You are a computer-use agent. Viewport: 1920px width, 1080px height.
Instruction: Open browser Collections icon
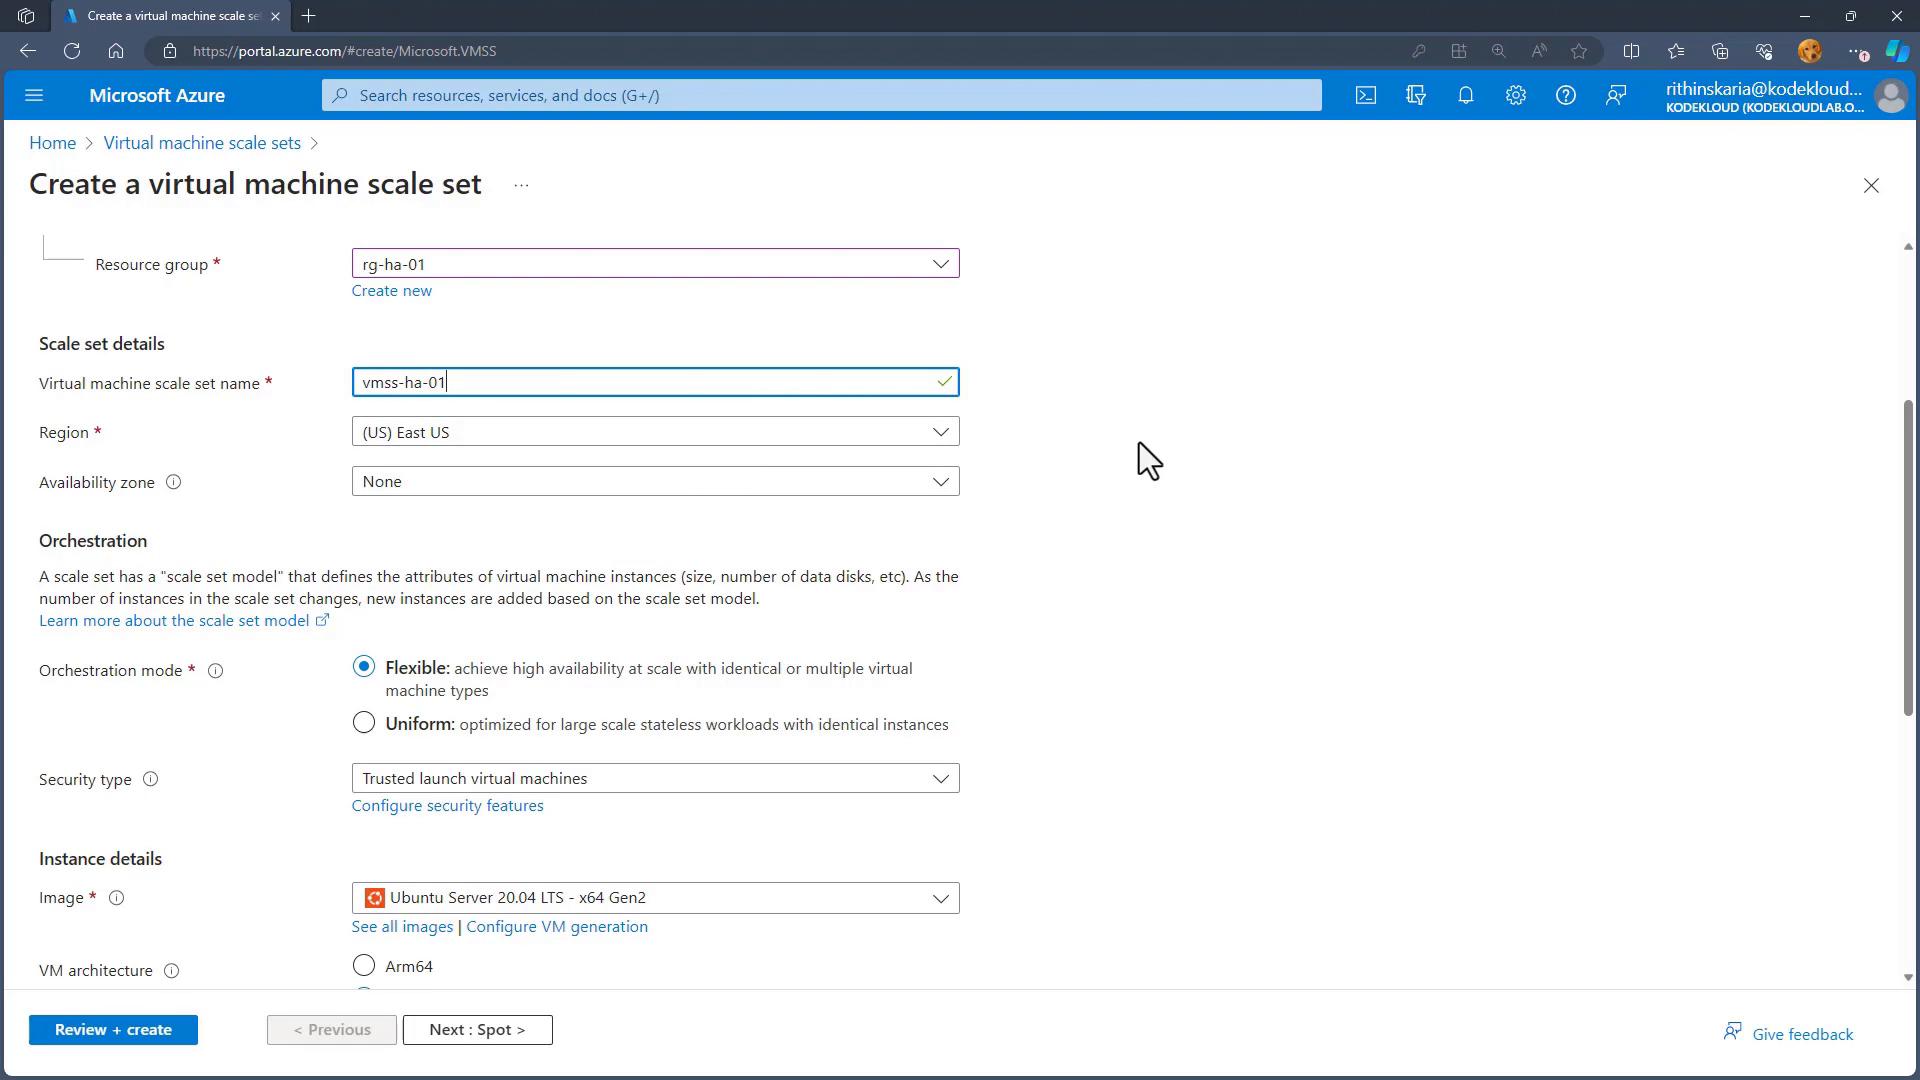[x=1720, y=51]
